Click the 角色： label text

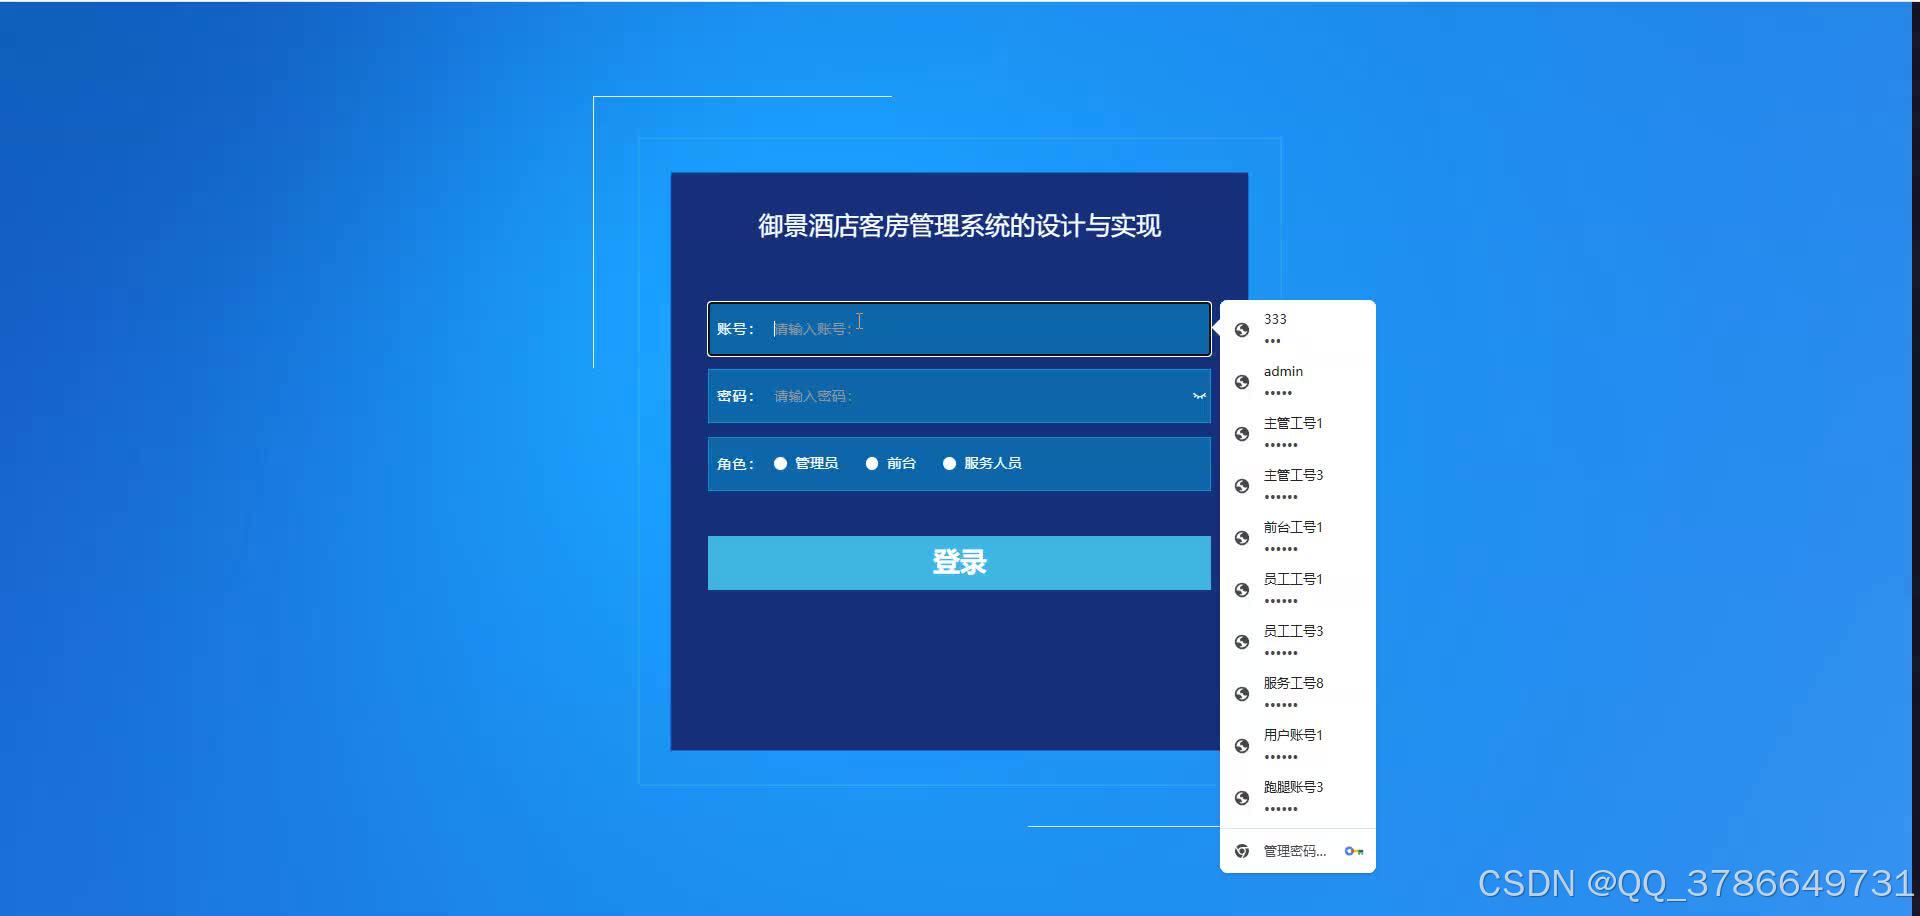(735, 464)
